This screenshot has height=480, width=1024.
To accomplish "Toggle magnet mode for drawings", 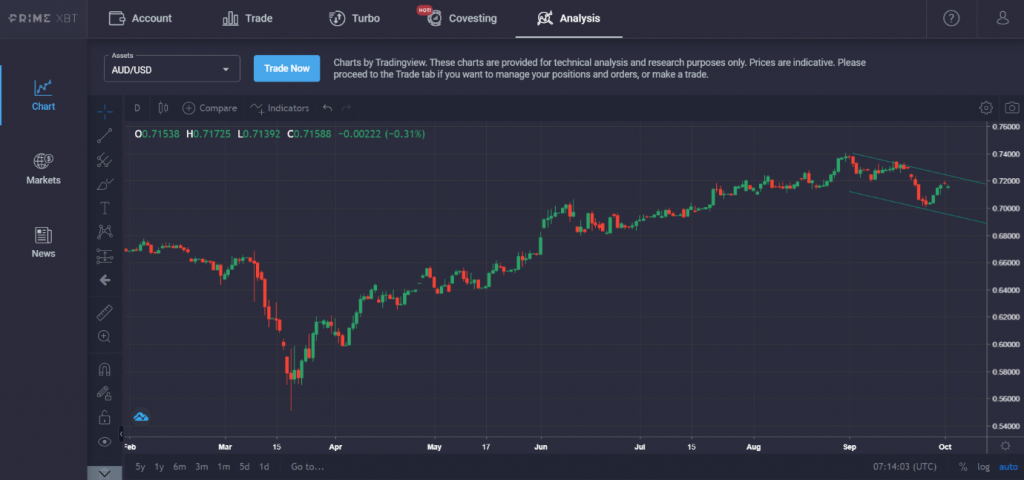I will point(104,369).
